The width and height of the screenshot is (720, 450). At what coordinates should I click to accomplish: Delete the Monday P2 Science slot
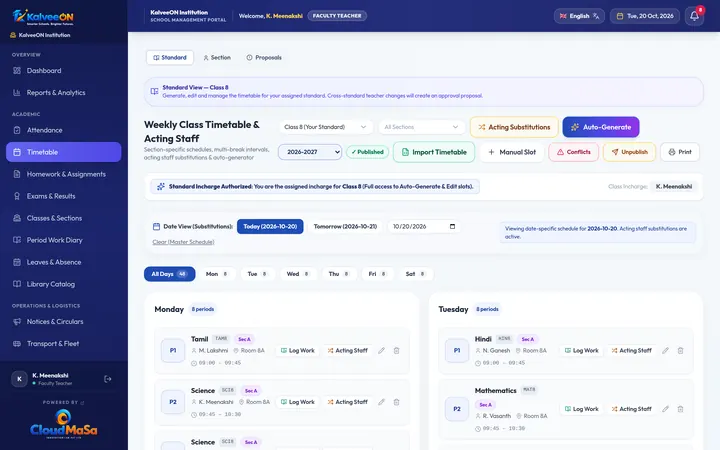pos(396,402)
